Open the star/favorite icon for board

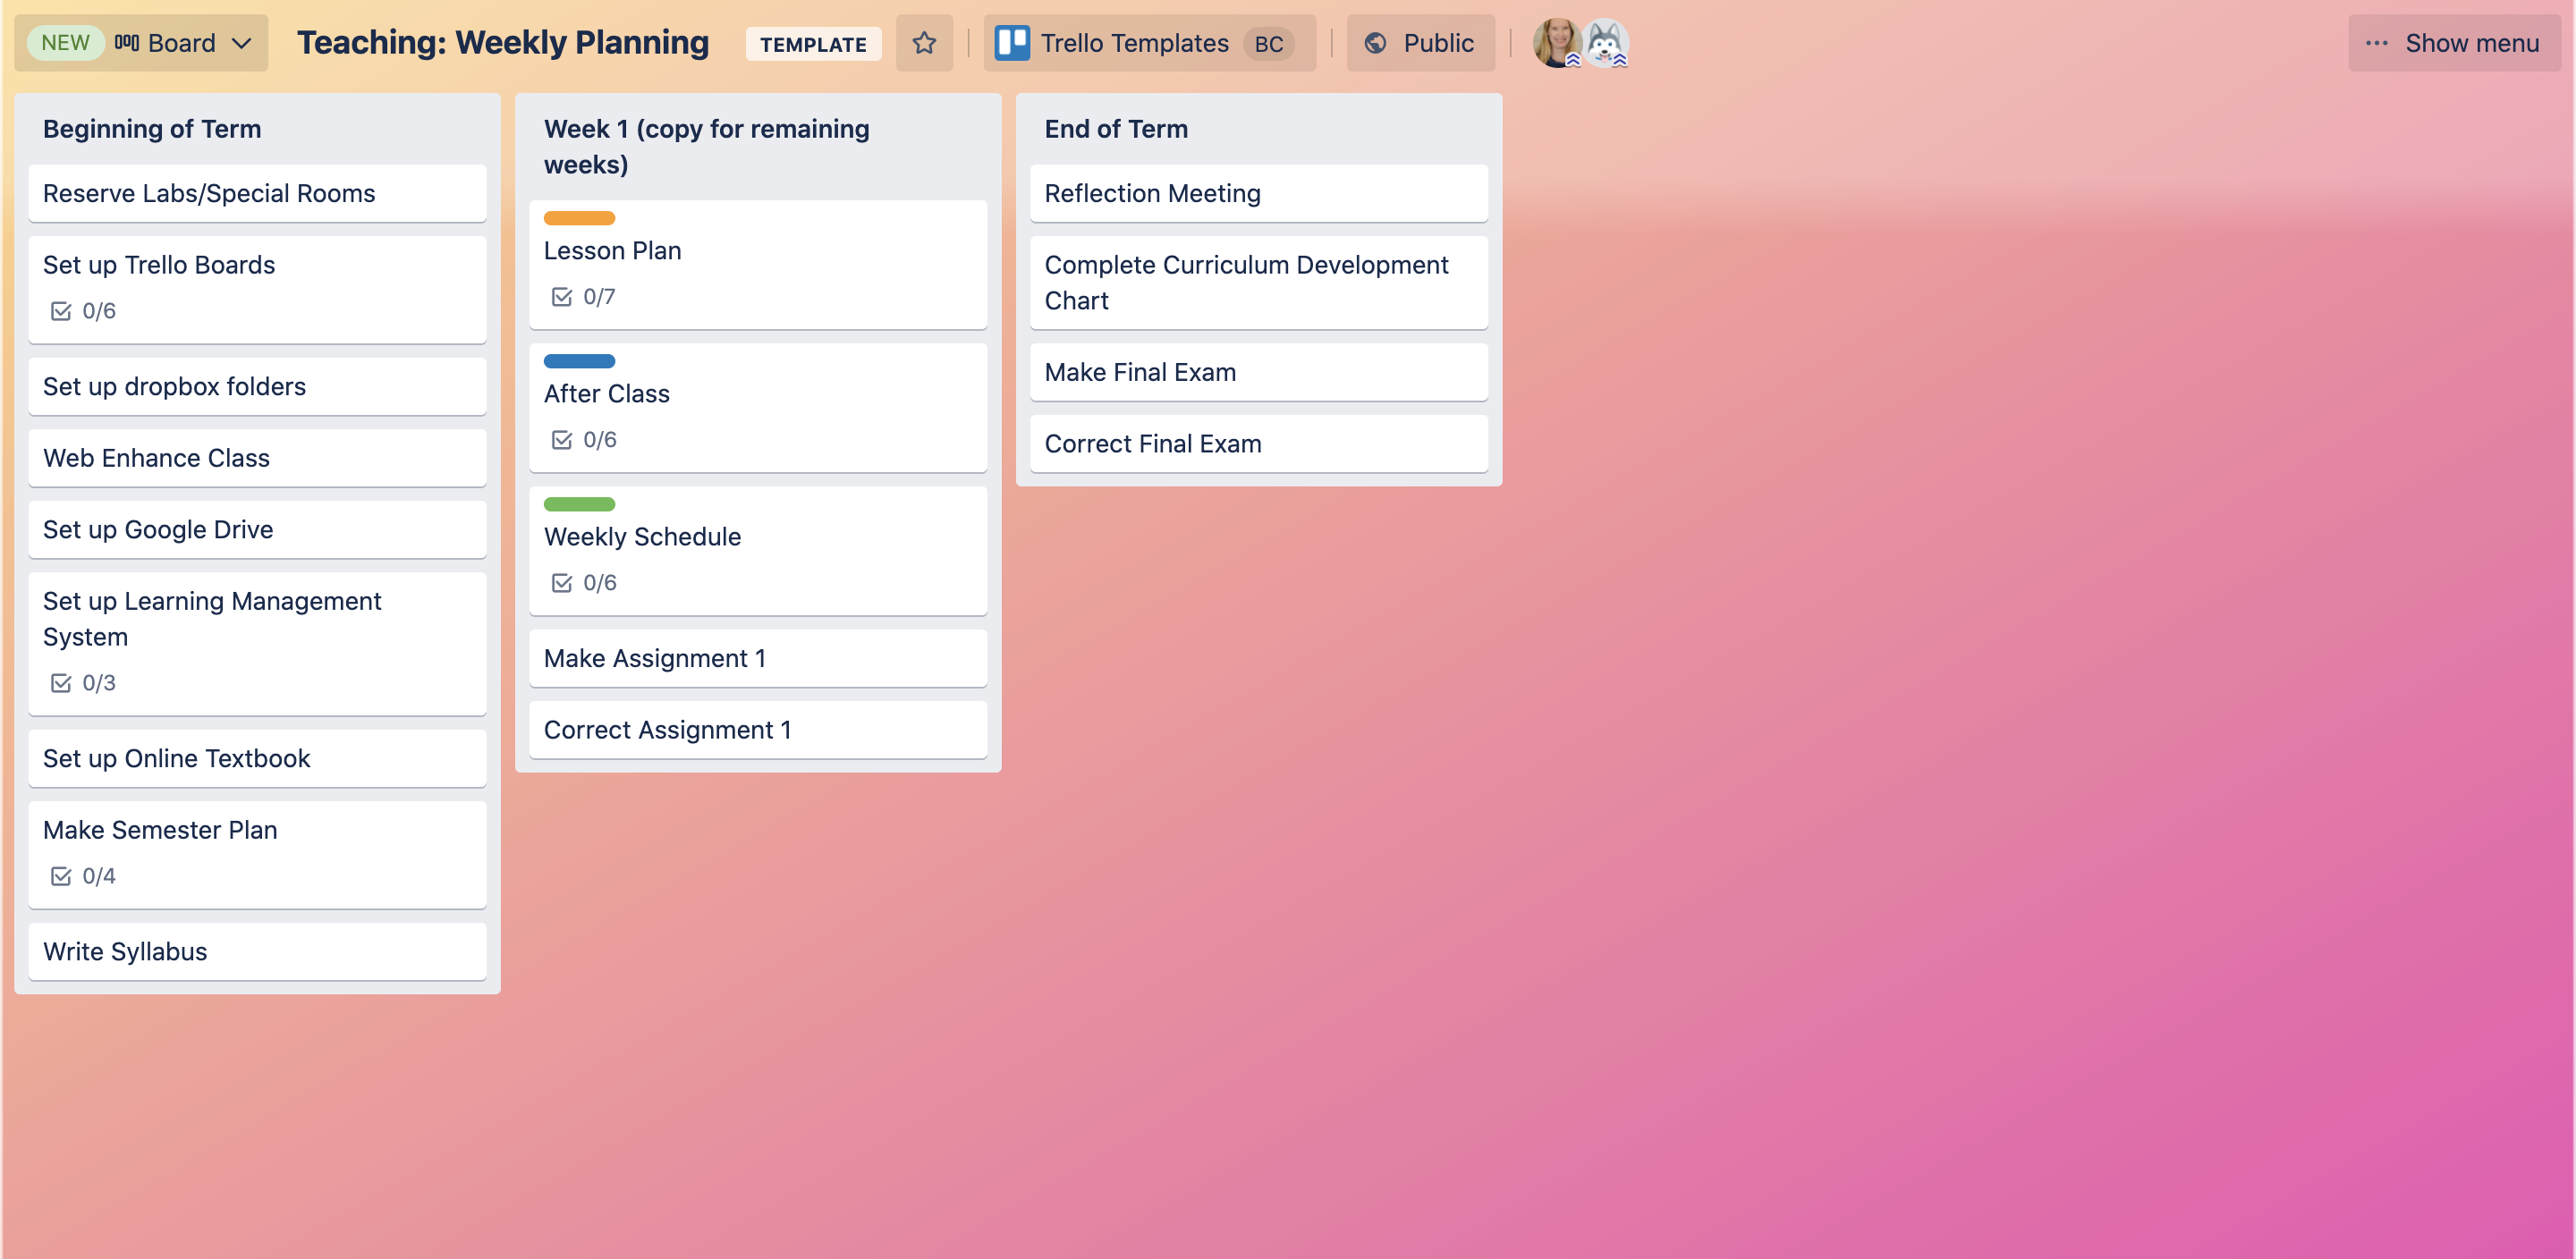(925, 43)
